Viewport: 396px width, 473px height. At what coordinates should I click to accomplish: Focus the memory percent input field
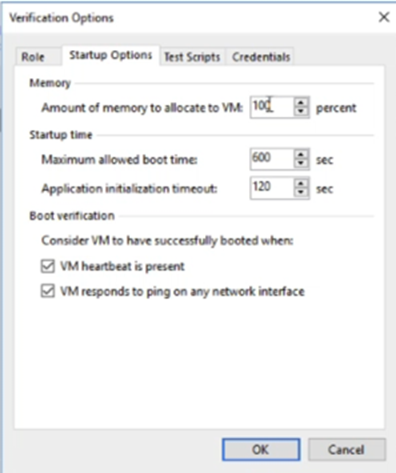272,107
